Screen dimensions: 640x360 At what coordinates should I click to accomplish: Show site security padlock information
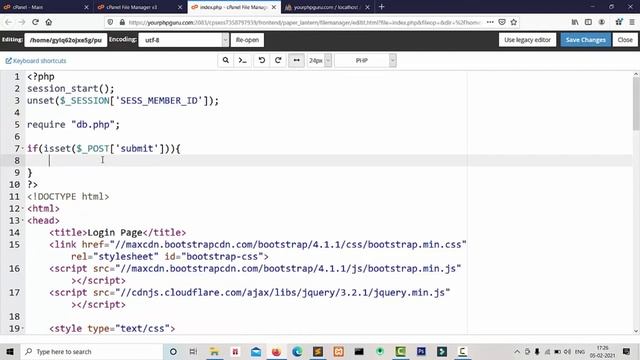(122, 22)
